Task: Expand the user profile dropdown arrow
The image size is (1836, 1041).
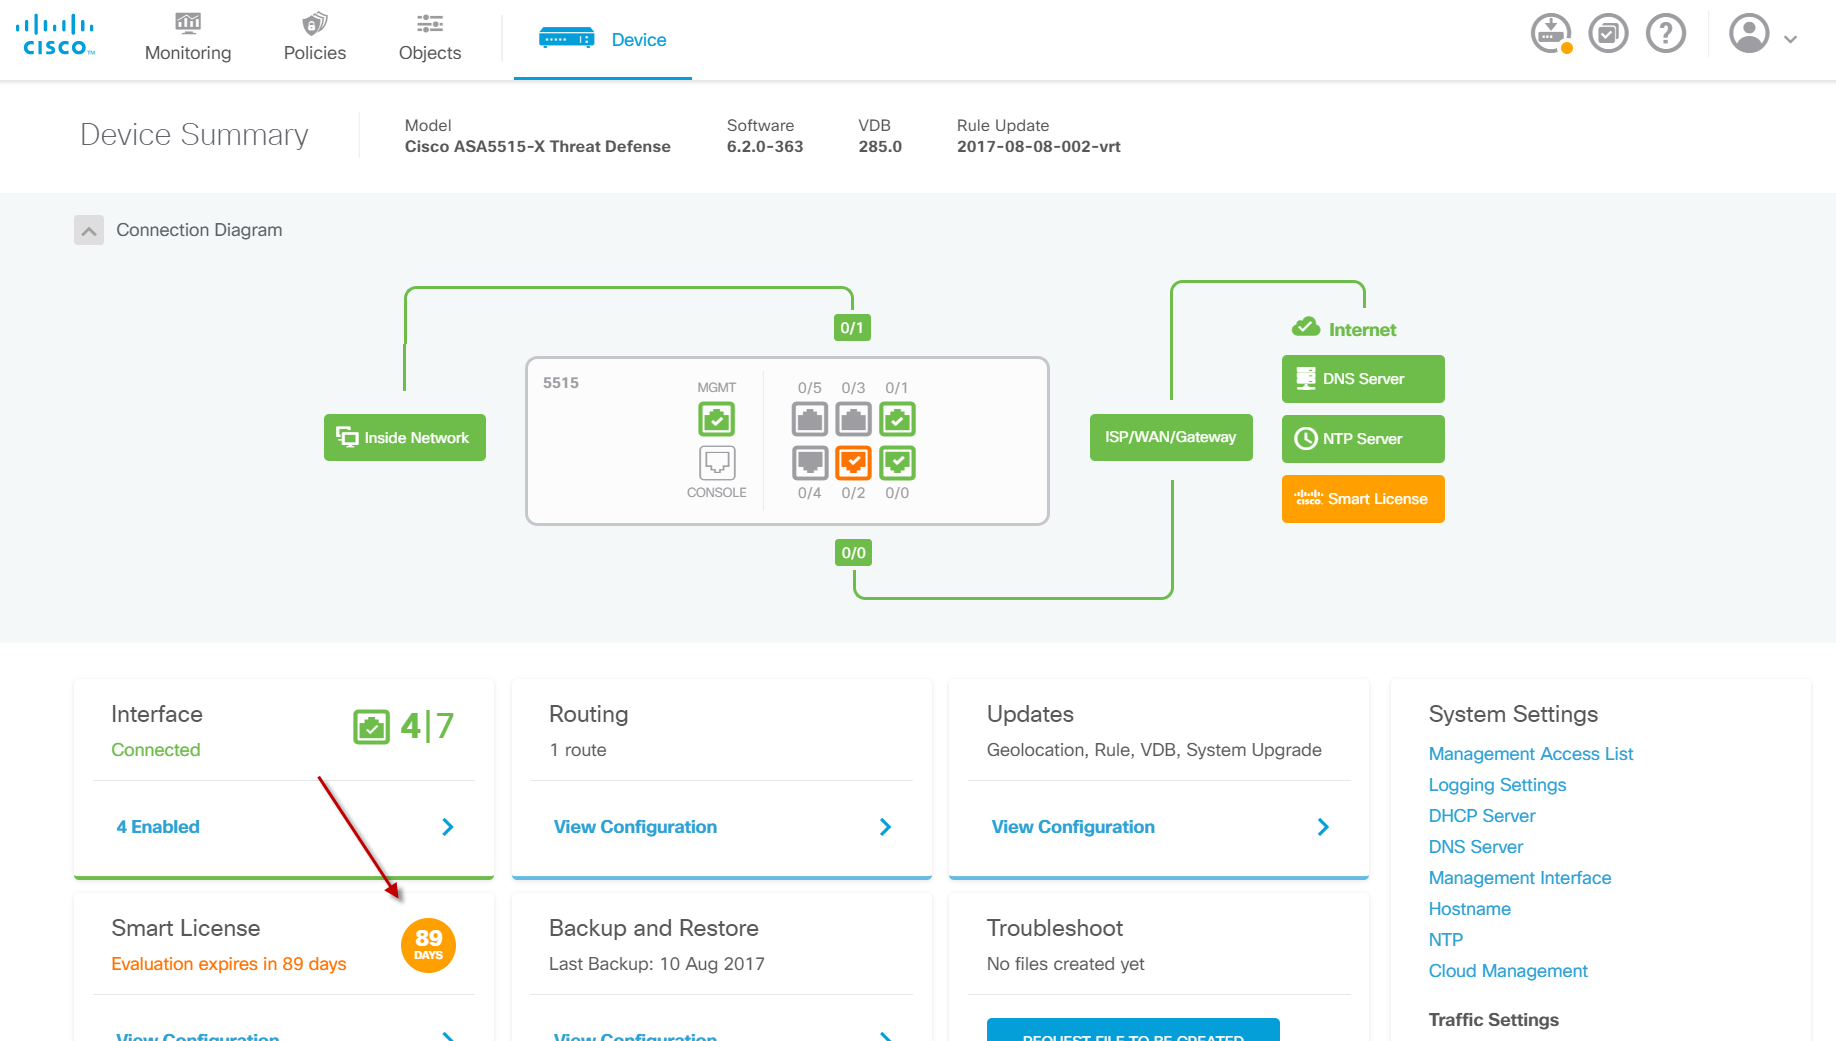Action: (1791, 40)
